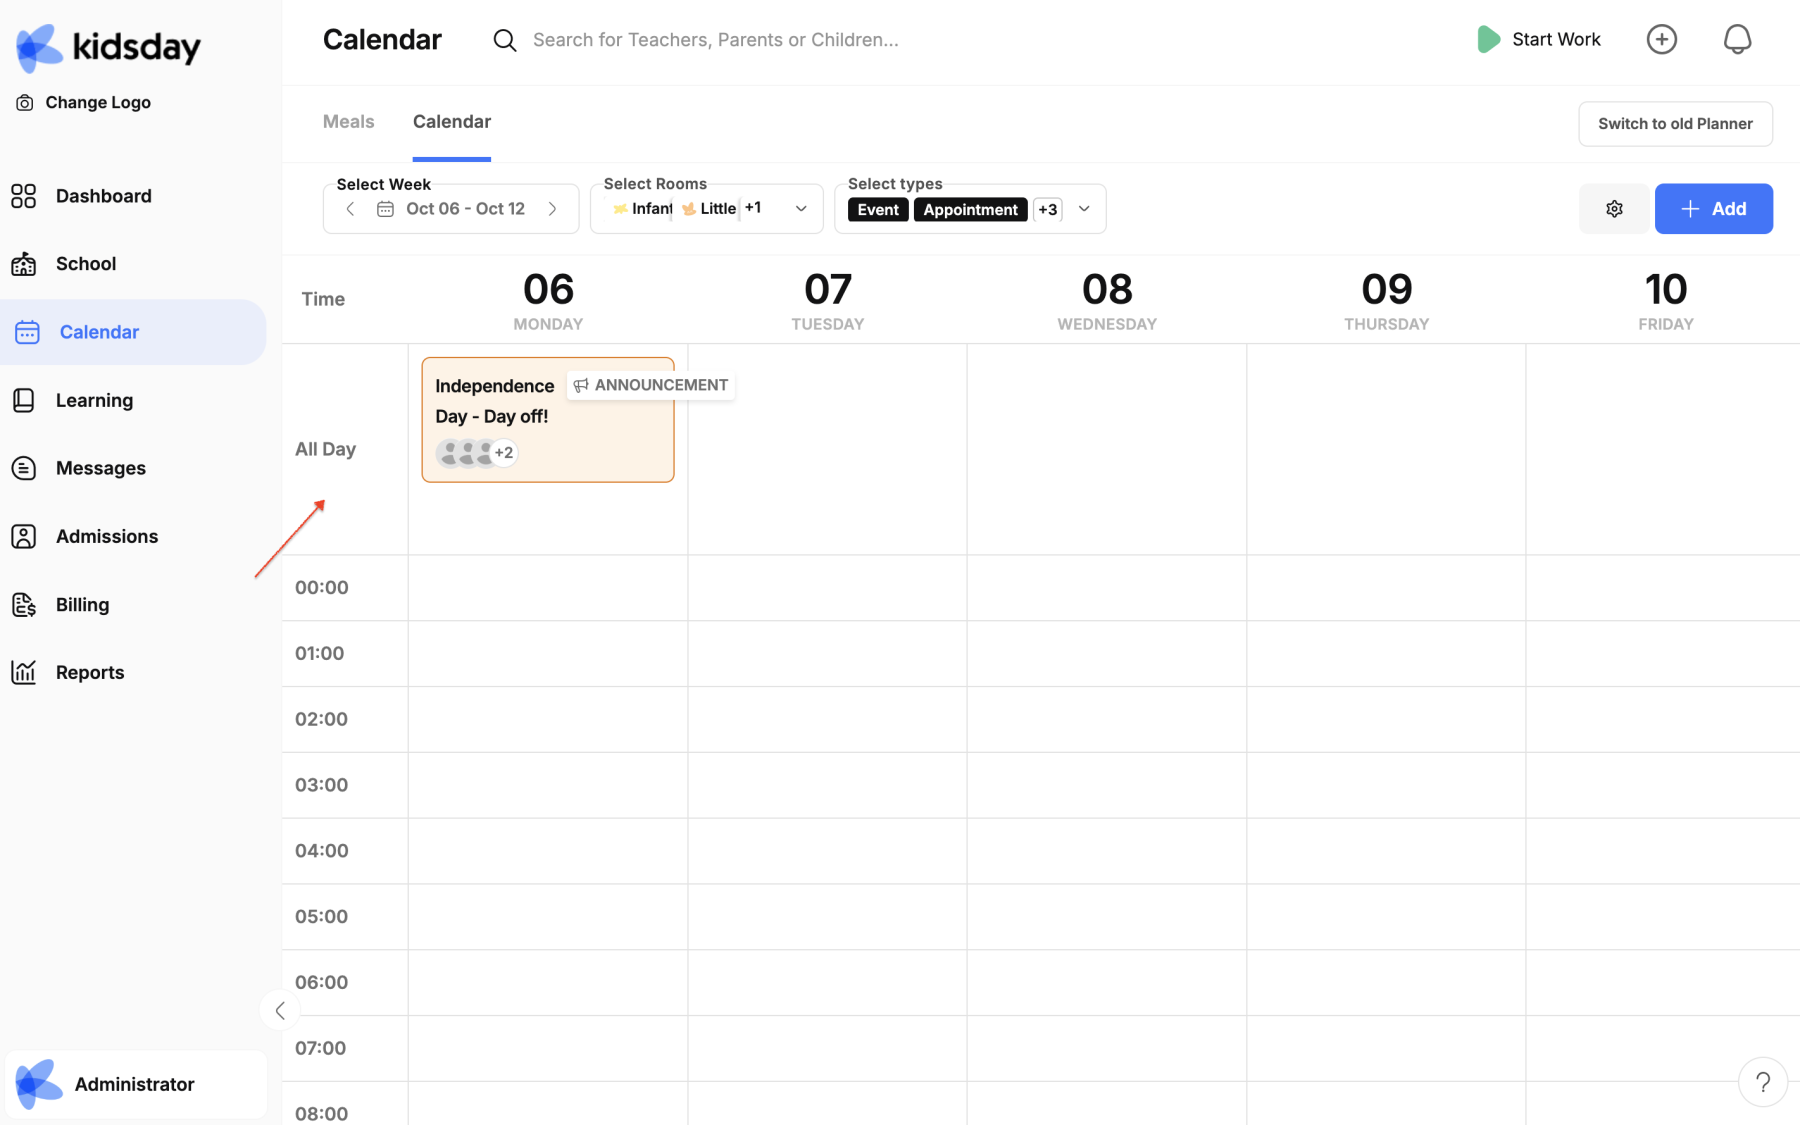1800x1125 pixels.
Task: Go to the previous week
Action: click(350, 209)
